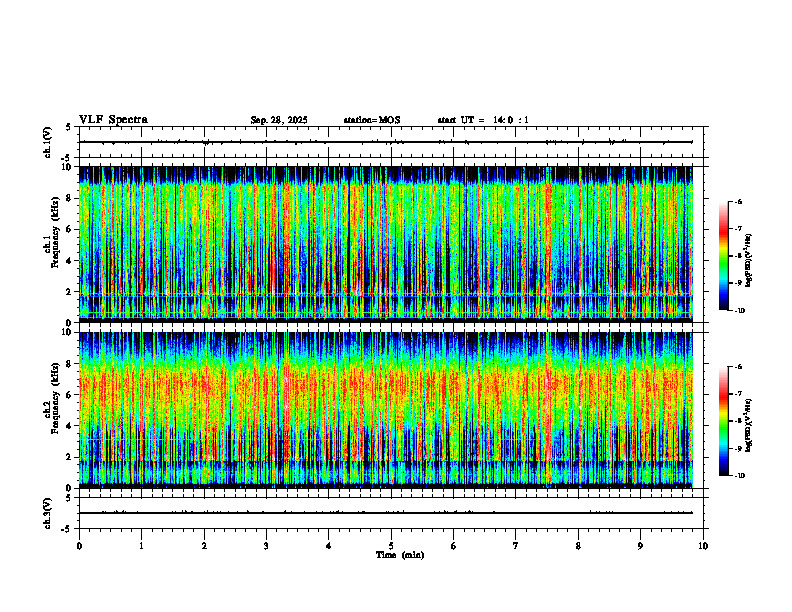Click the ch.1 voltage waveform trace

tap(386, 142)
